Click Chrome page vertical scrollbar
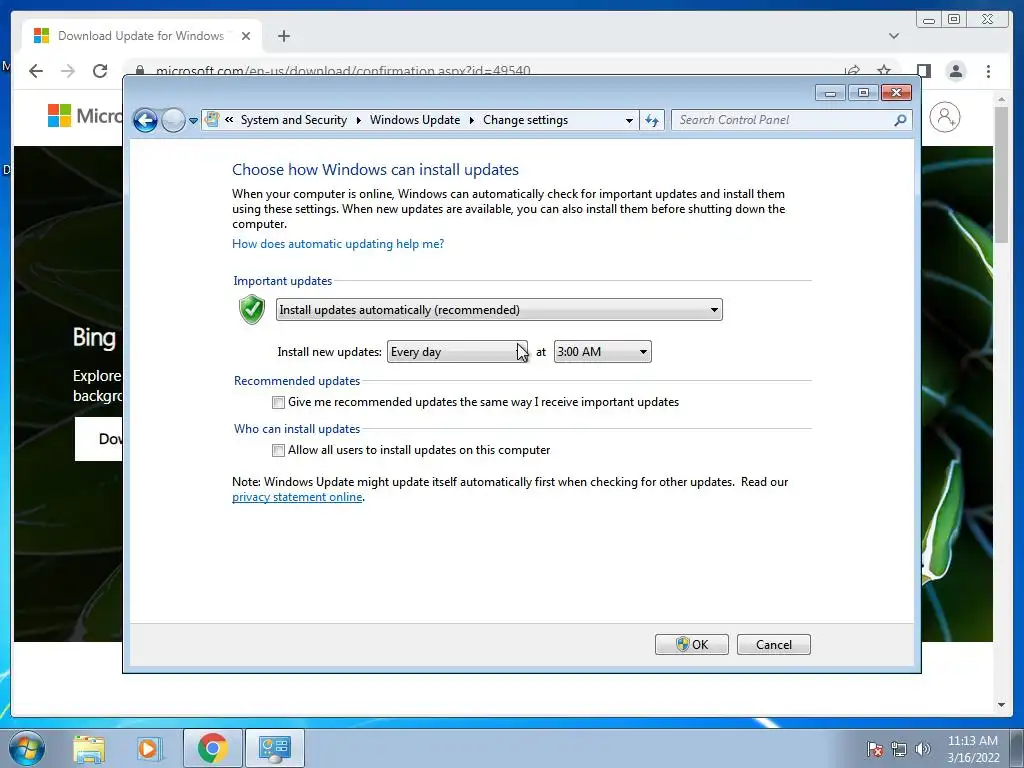This screenshot has width=1024, height=768. [1002, 174]
